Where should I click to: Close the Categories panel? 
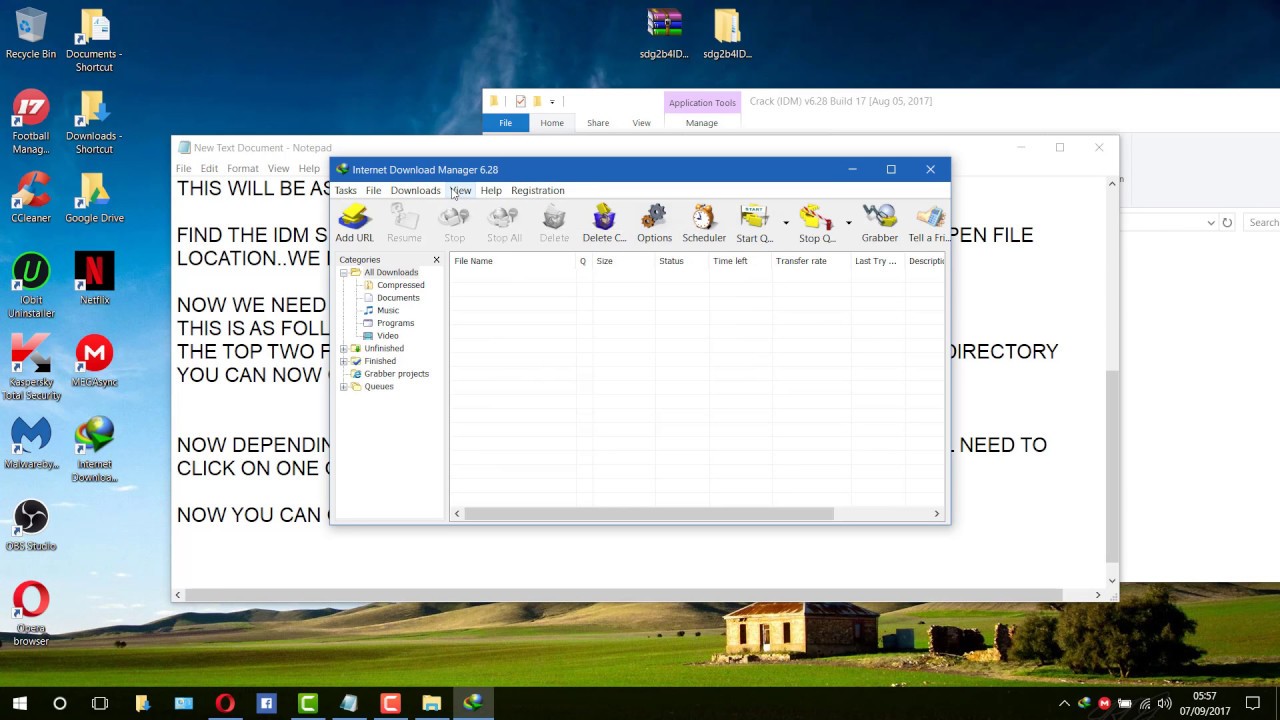[436, 260]
